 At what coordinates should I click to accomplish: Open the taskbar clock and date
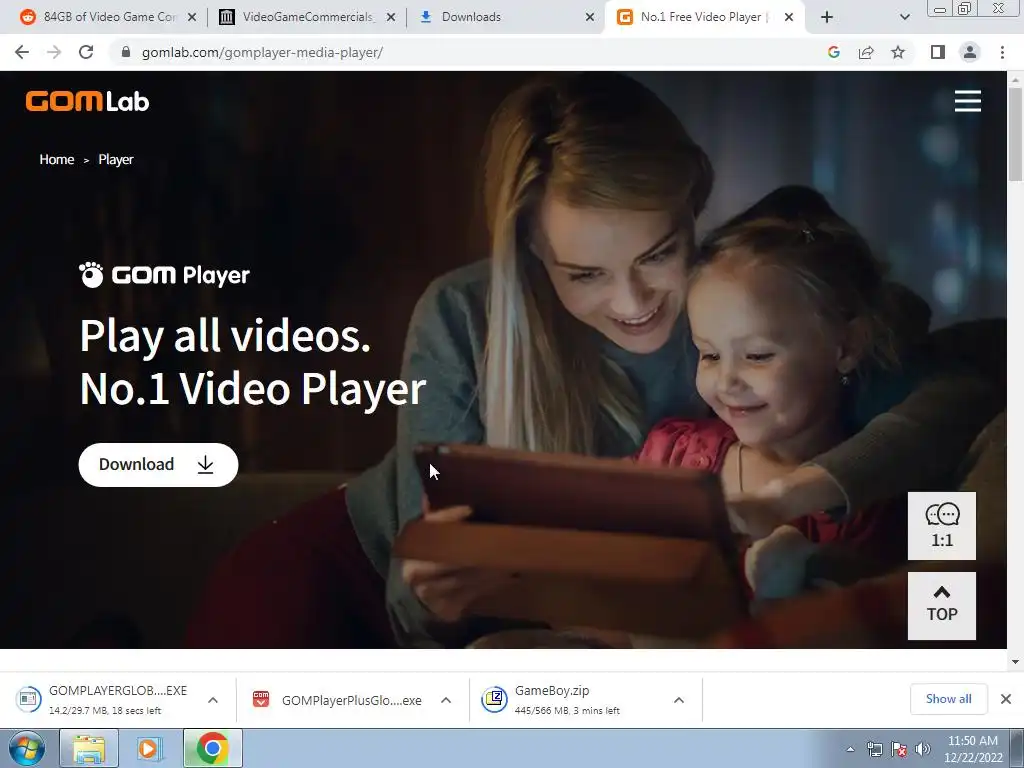tap(973, 749)
